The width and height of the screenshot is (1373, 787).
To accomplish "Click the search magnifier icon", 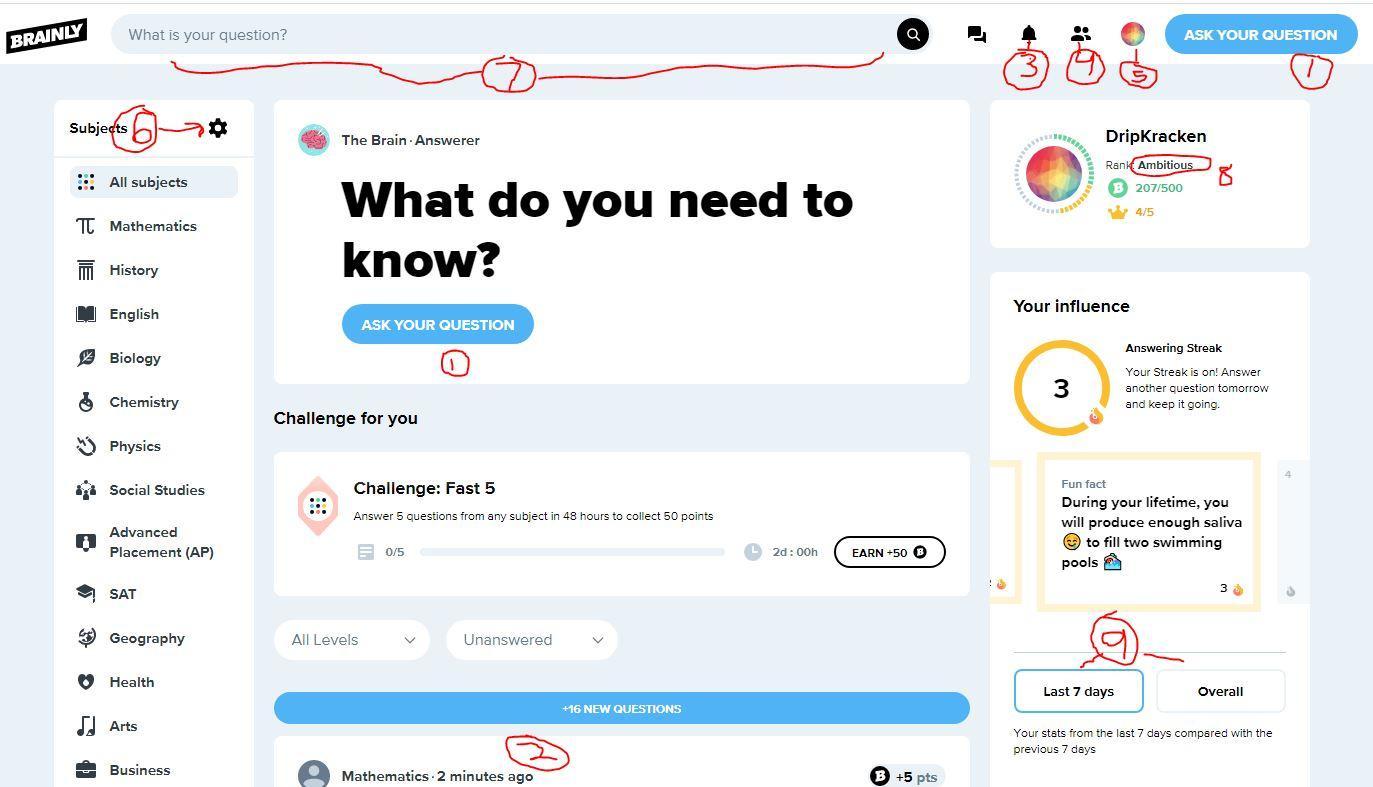I will (x=913, y=35).
